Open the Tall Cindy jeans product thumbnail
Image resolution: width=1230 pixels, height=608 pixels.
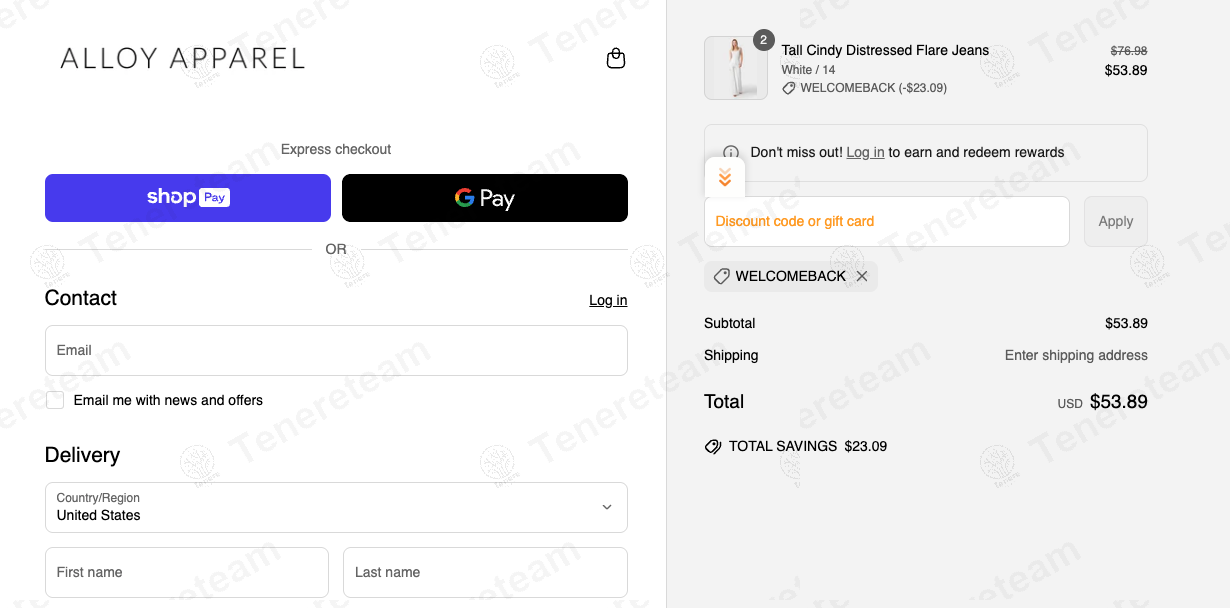pyautogui.click(x=736, y=68)
